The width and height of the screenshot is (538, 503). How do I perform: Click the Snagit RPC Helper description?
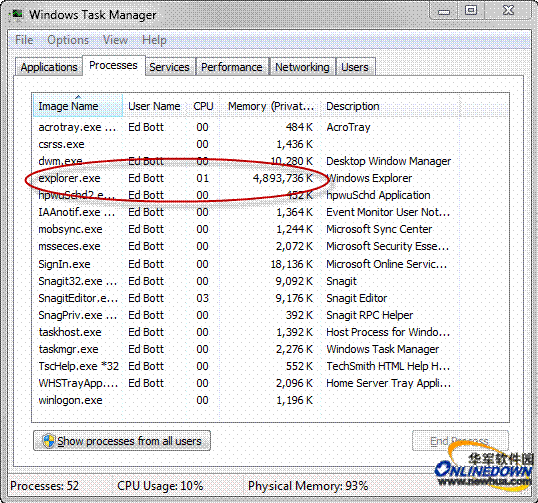(x=370, y=315)
